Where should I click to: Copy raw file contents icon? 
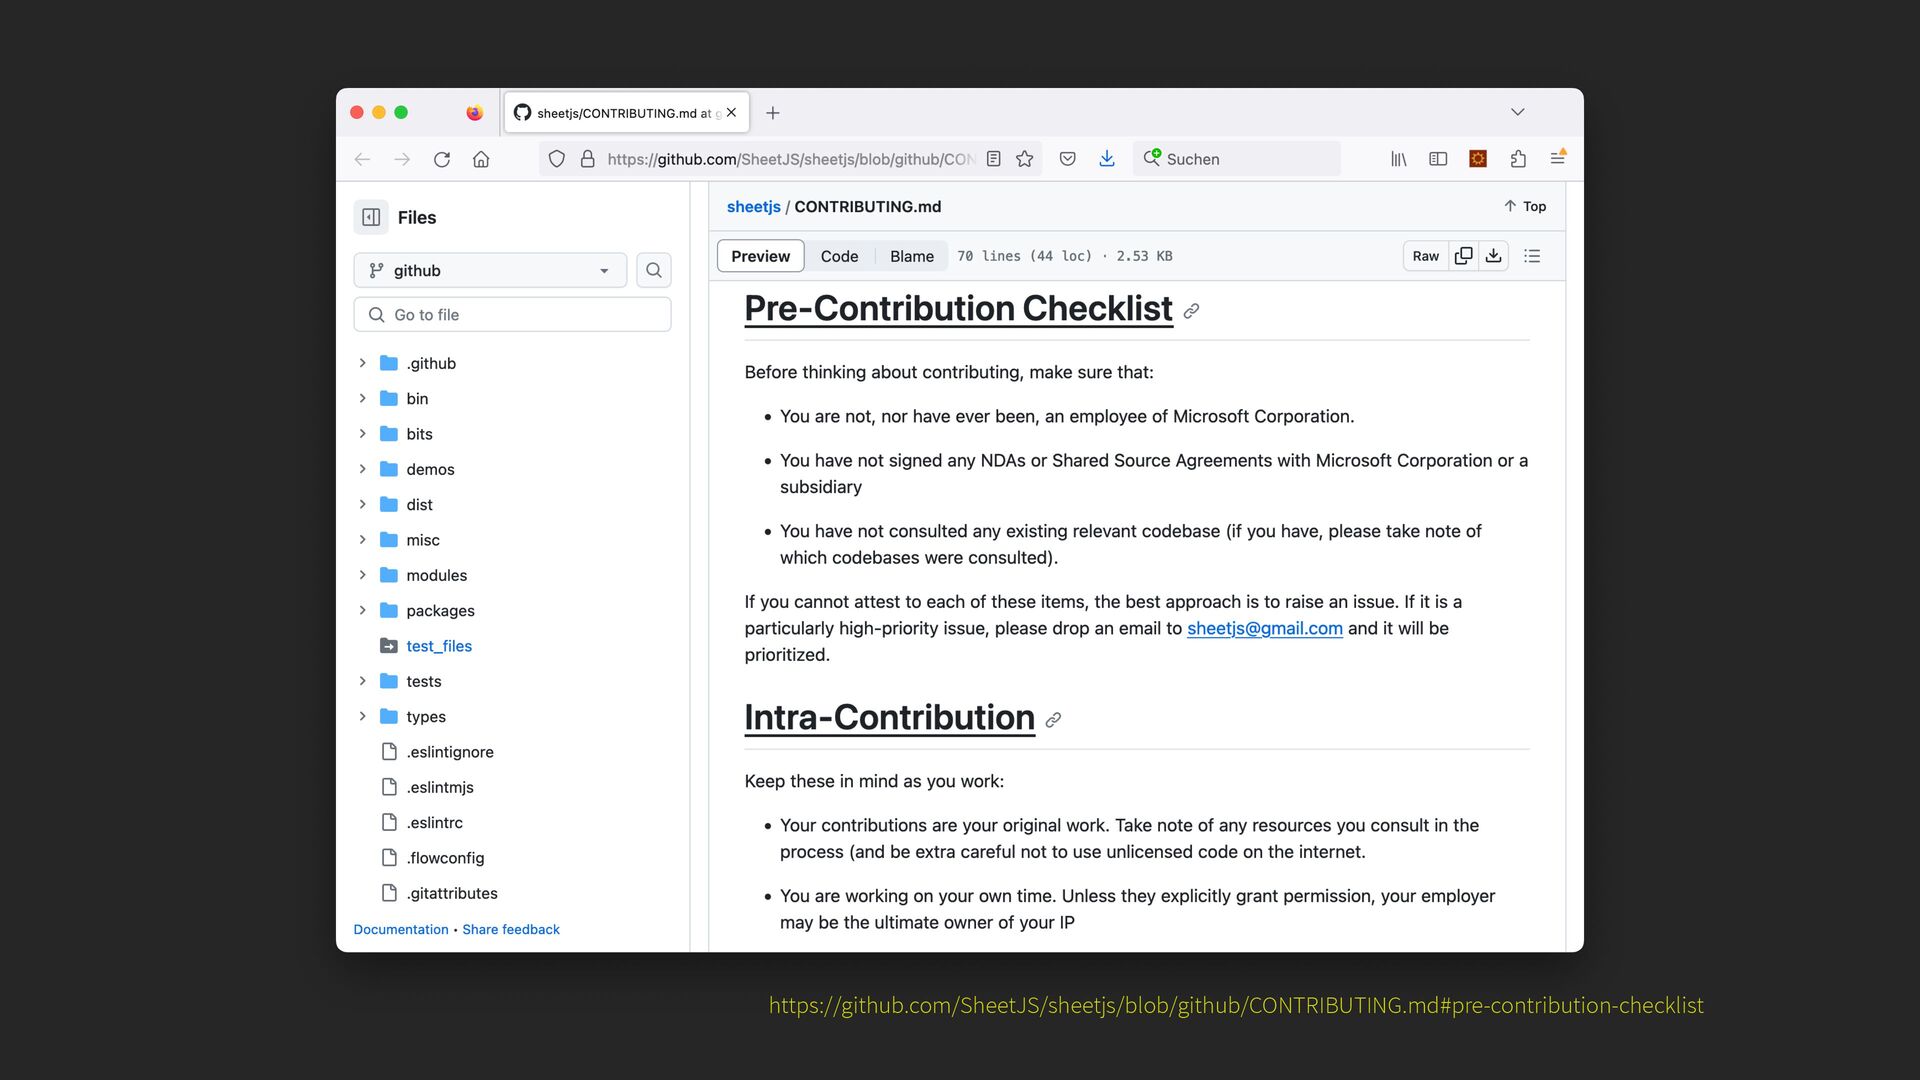pos(1463,256)
